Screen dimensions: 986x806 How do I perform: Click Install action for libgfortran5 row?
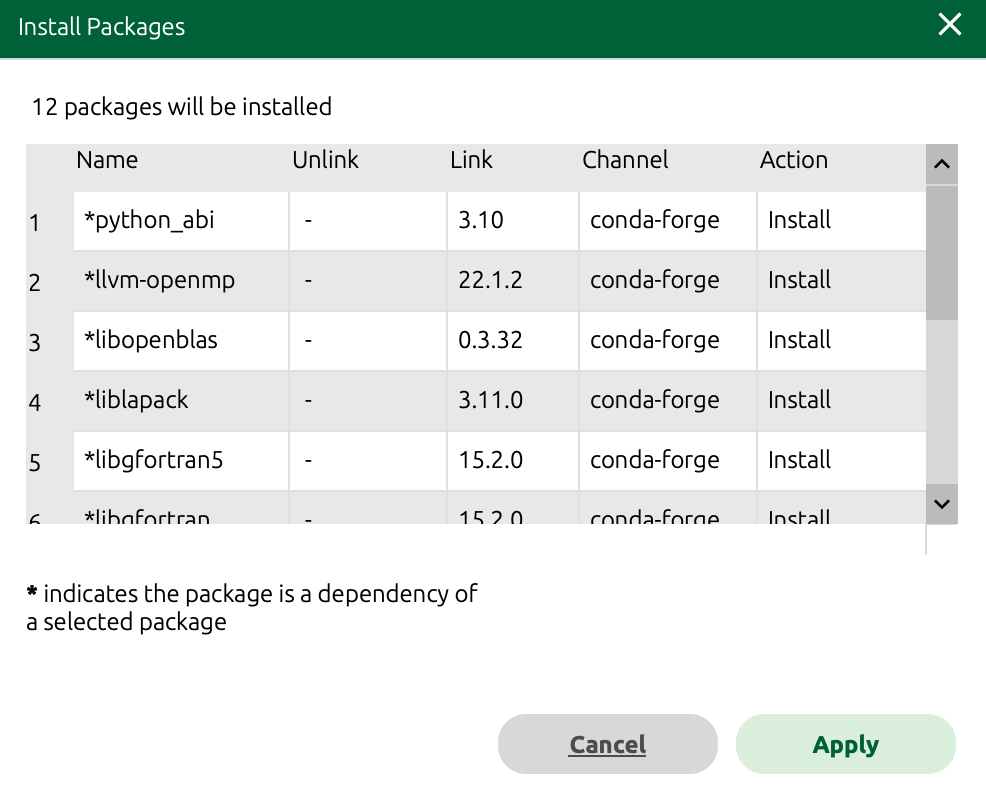799,460
